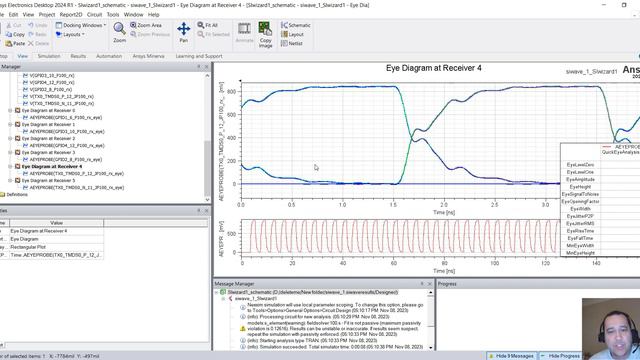Screen dimensions: 640x360
Task: Click the Zoom Previous button
Action: point(149,35)
